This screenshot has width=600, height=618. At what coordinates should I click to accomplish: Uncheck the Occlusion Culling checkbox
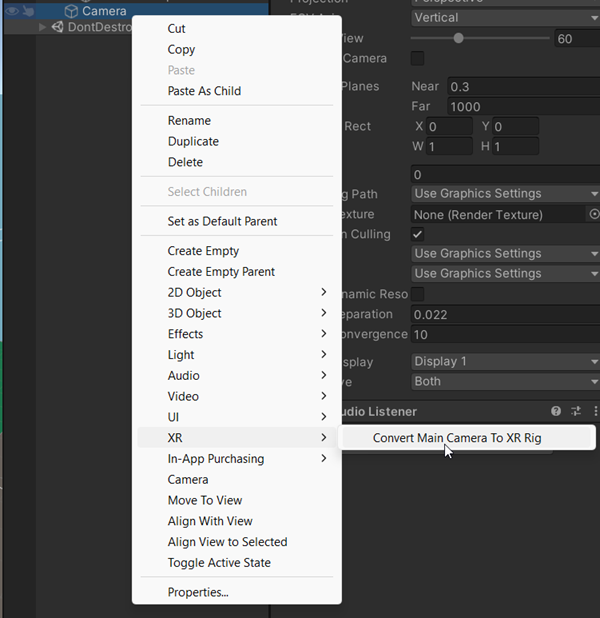[x=418, y=234]
